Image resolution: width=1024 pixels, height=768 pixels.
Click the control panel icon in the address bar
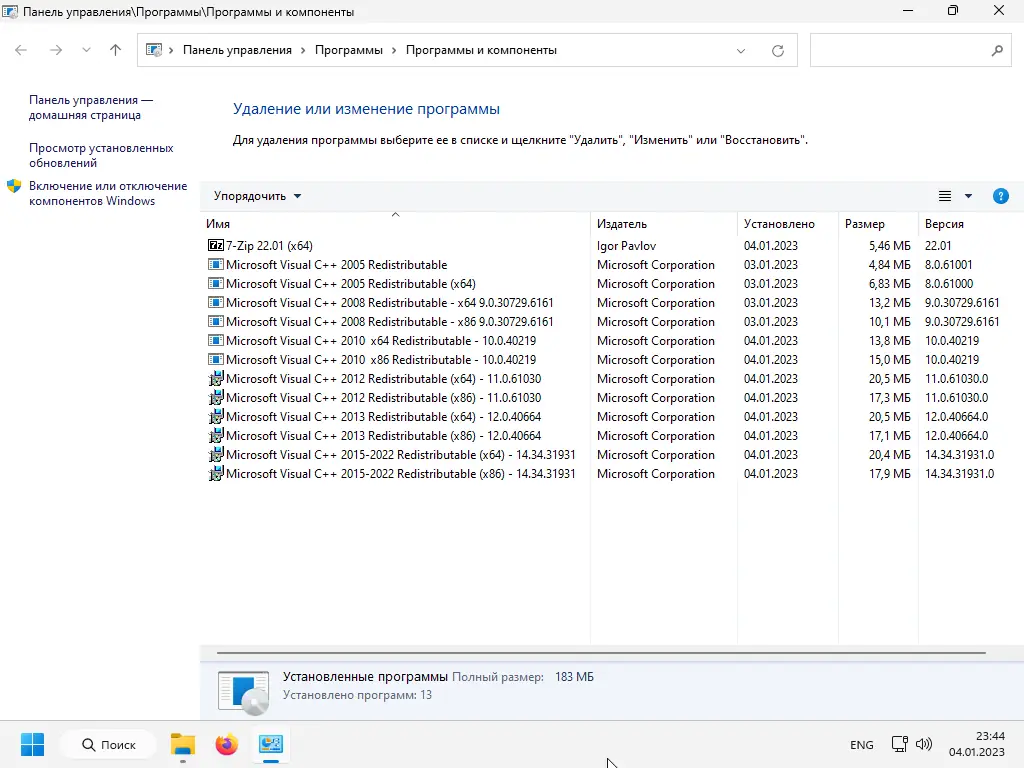153,50
